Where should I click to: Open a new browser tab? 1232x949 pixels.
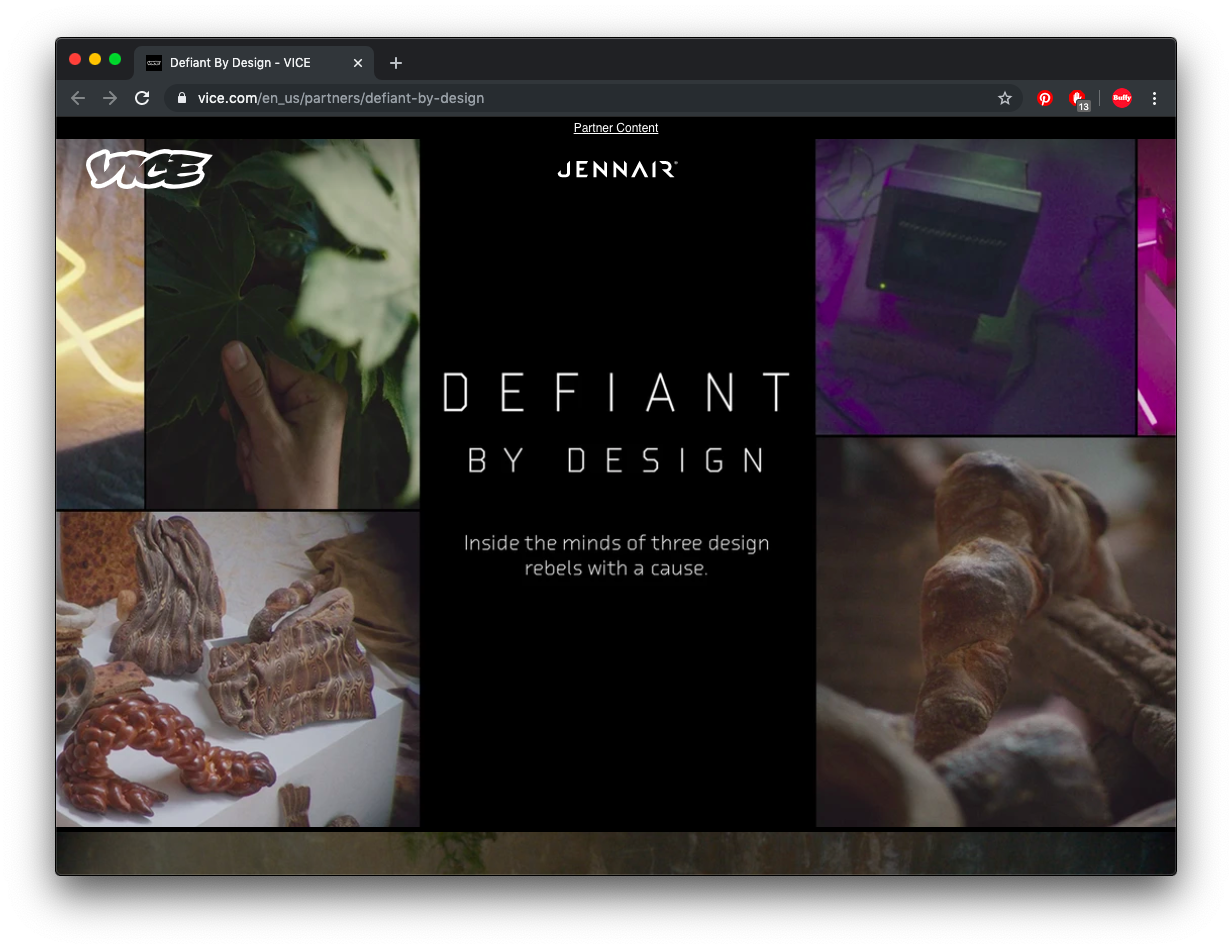pos(396,63)
